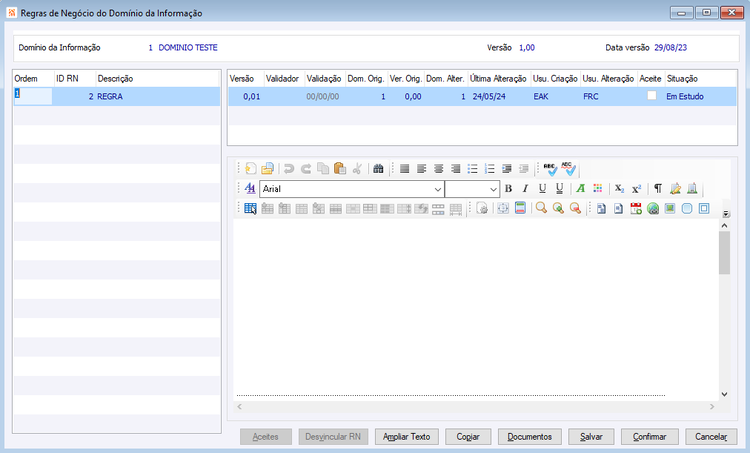Open font dialog icon beside Arial
The width and height of the screenshot is (750, 453).
(x=250, y=188)
